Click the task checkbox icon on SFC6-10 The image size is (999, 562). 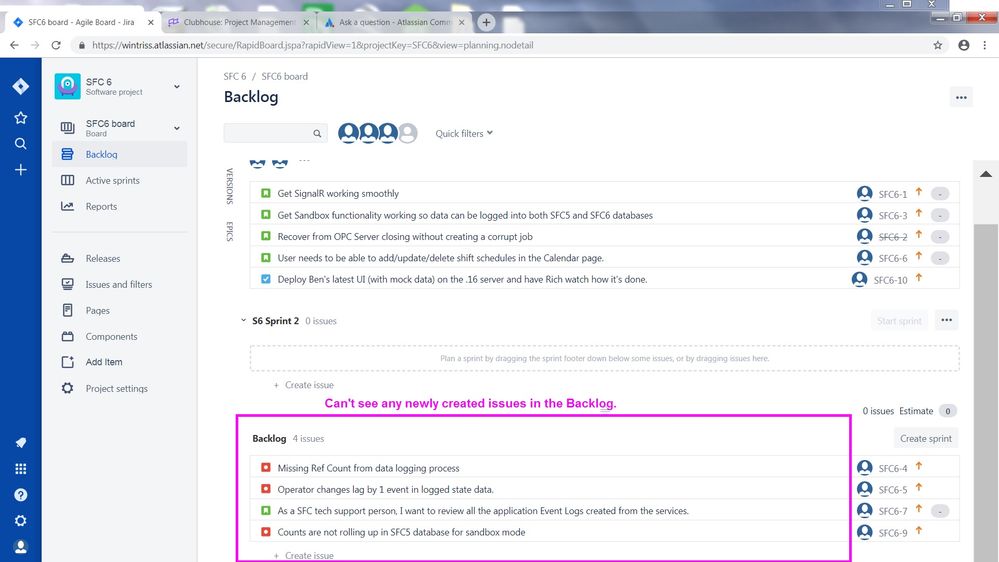266,279
